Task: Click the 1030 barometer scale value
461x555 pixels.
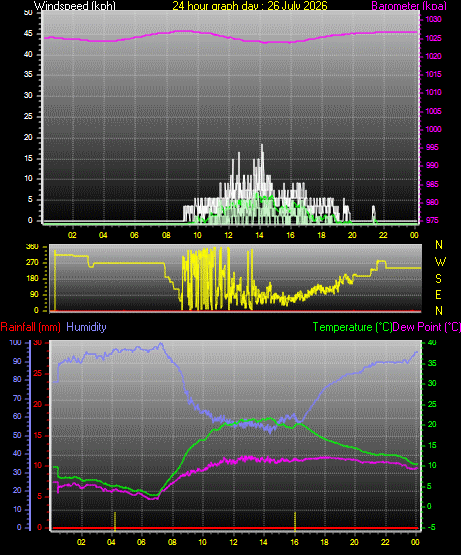Action: 433,19
